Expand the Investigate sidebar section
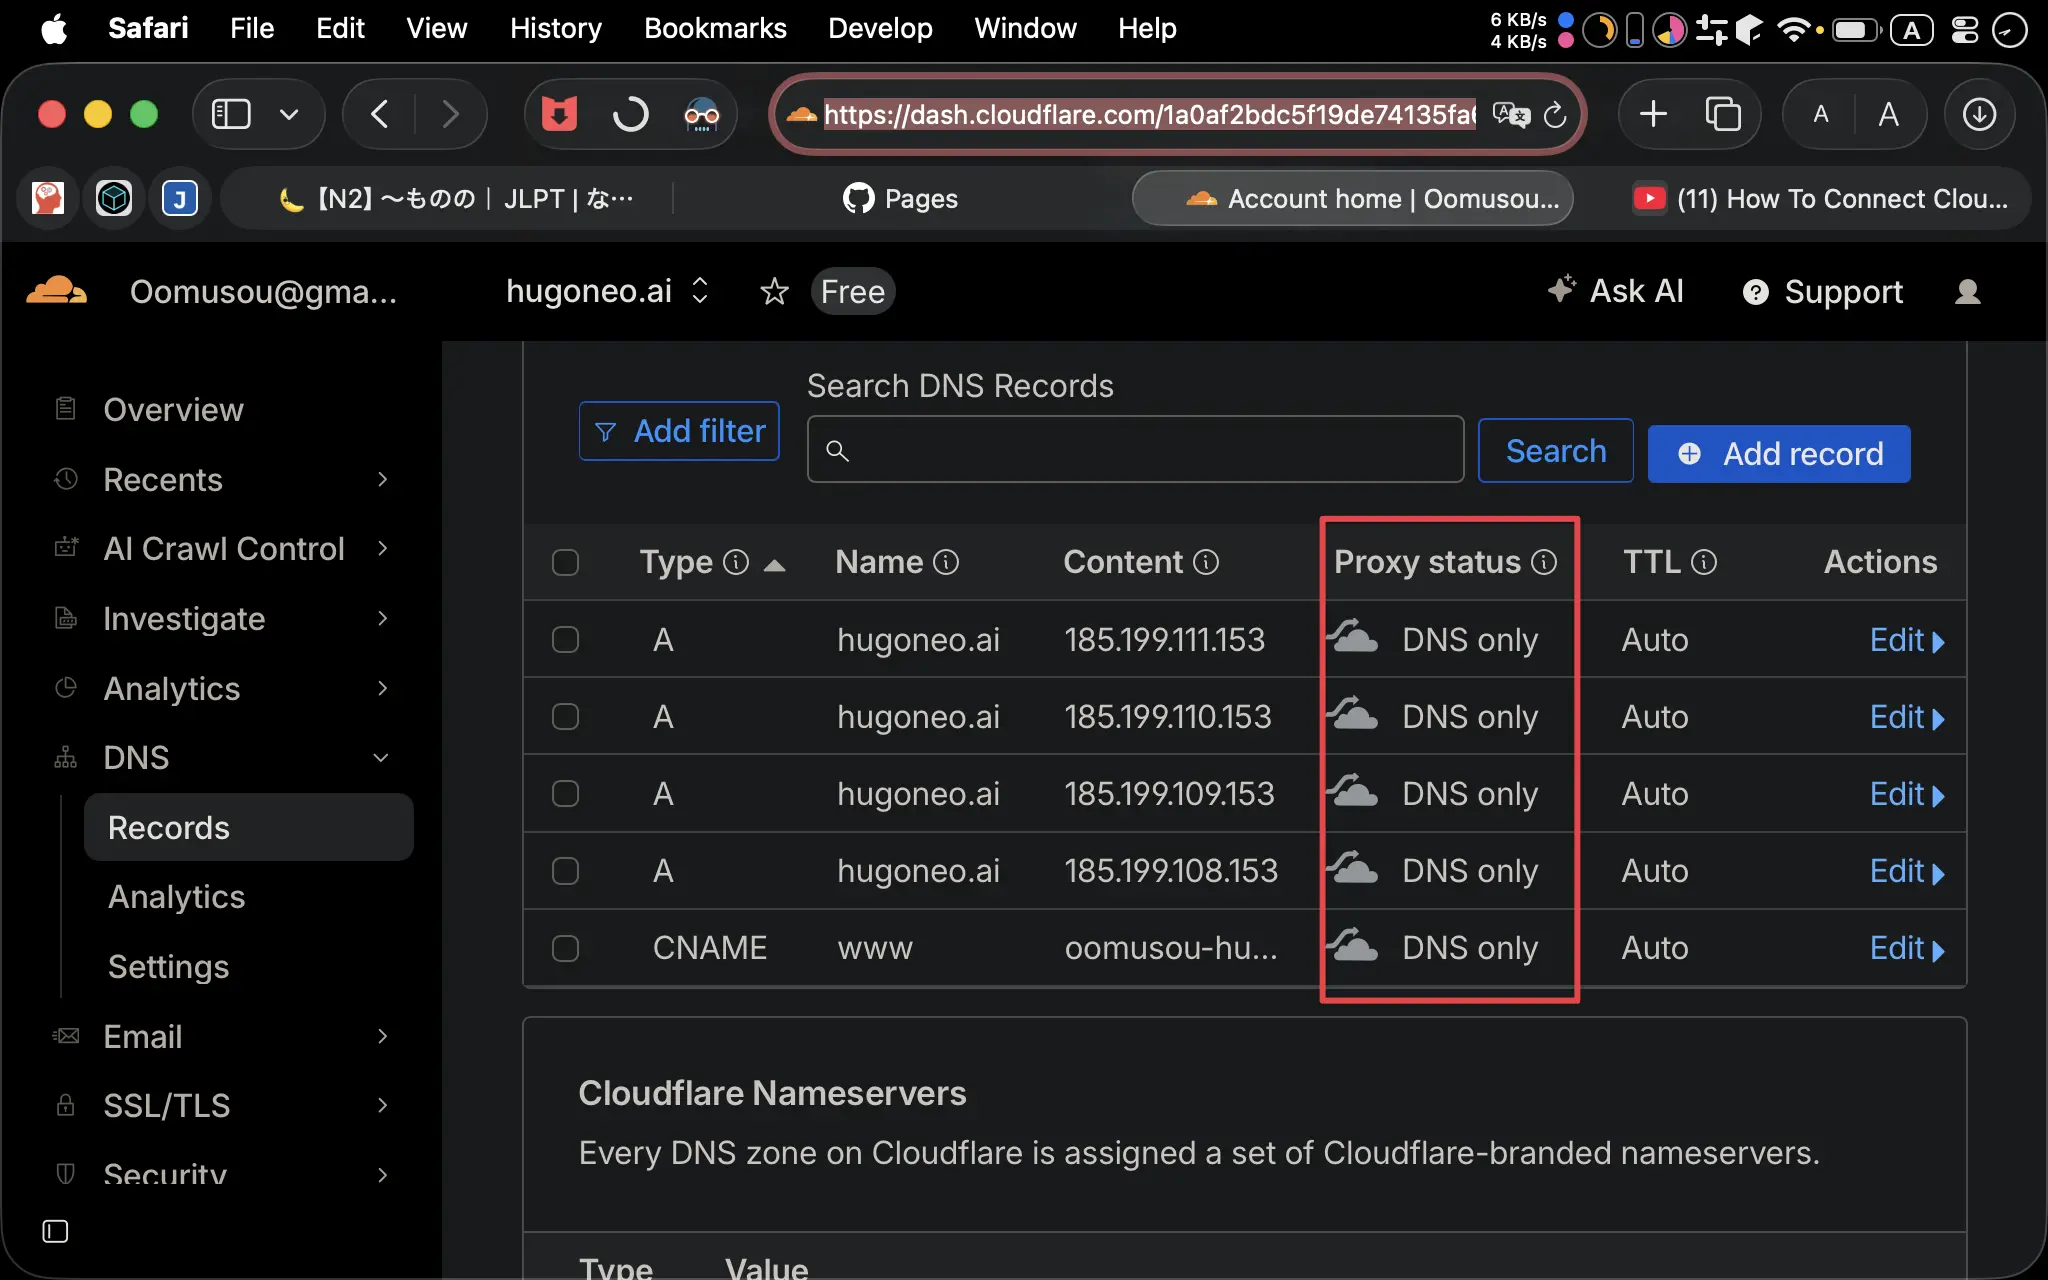The image size is (2048, 1280). 382,618
